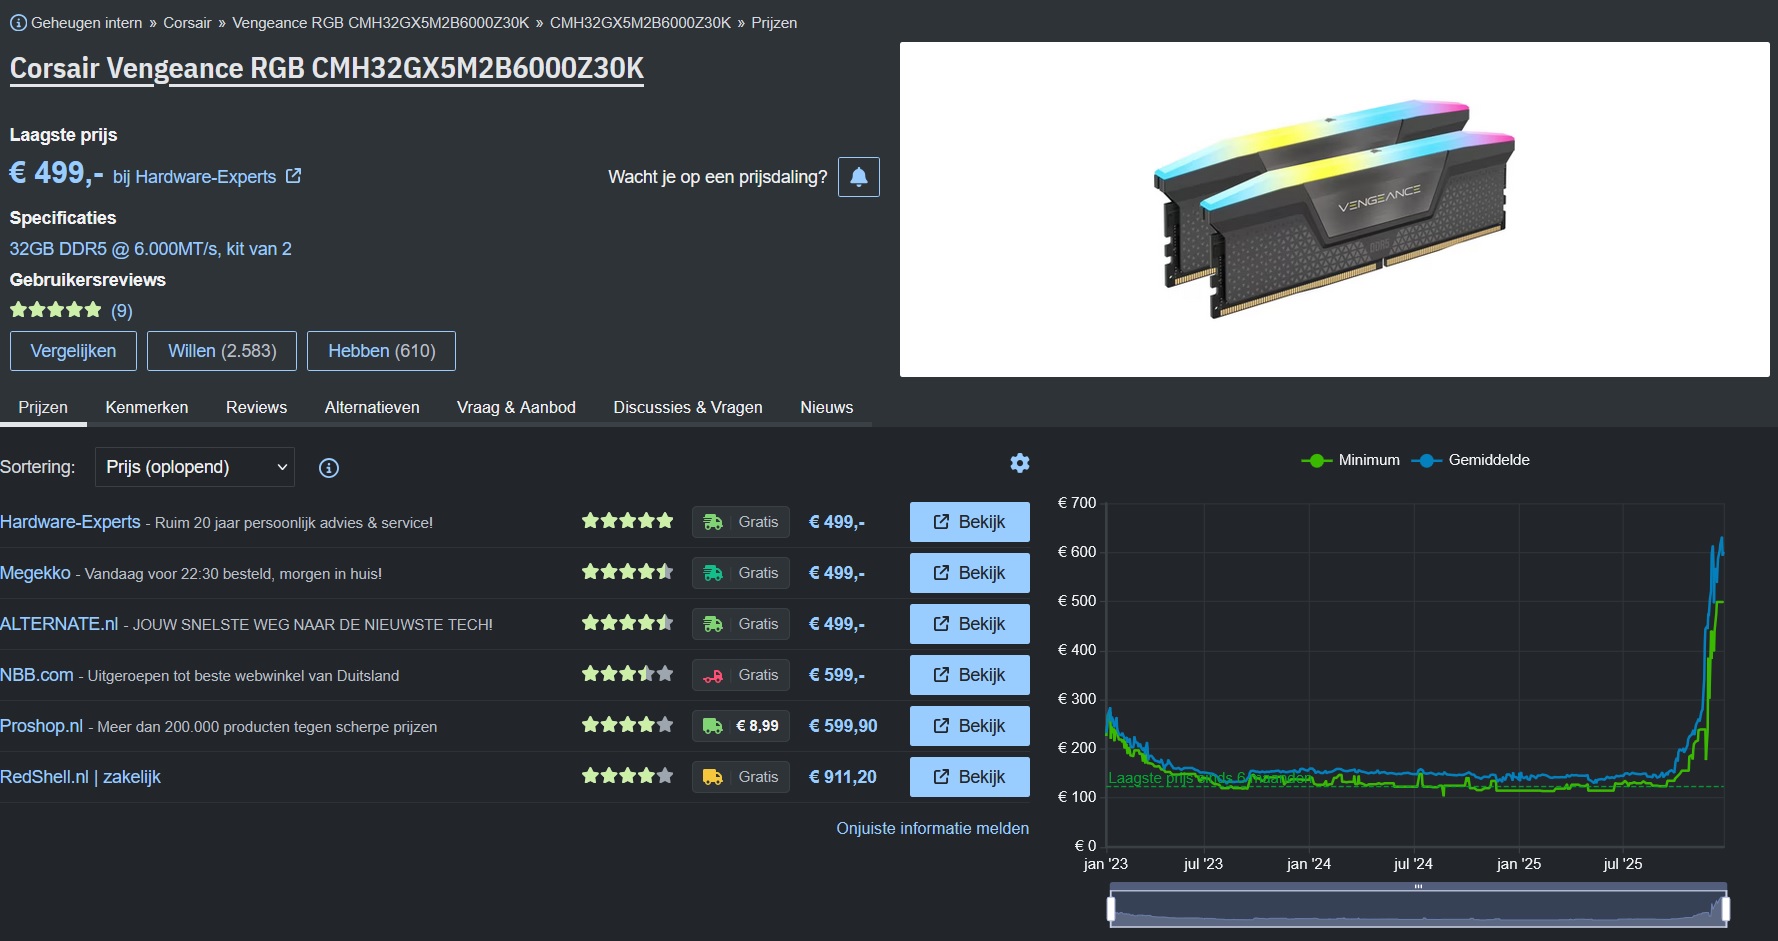Click the Corsair Vengeance RGB product title
This screenshot has height=941, width=1778.
[327, 68]
